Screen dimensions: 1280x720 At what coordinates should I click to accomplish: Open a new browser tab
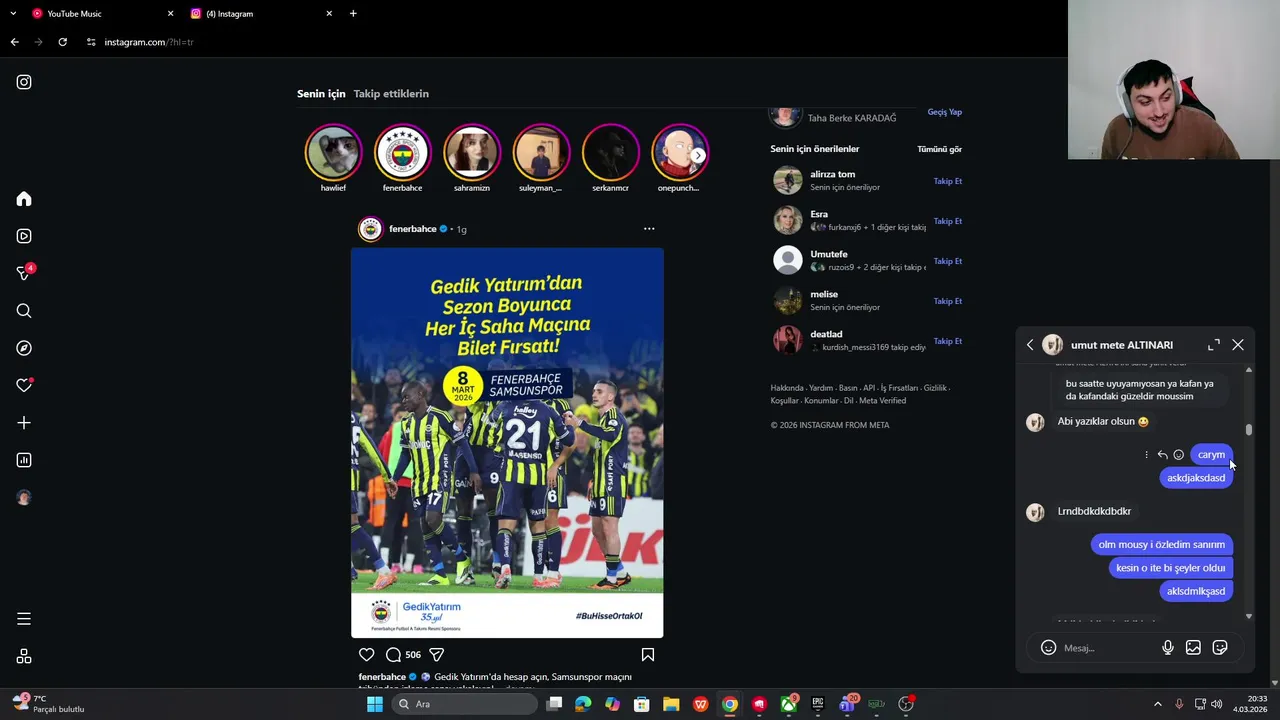(353, 14)
